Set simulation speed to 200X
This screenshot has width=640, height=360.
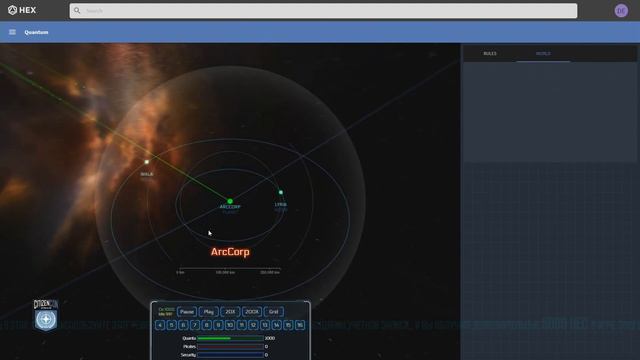252,312
